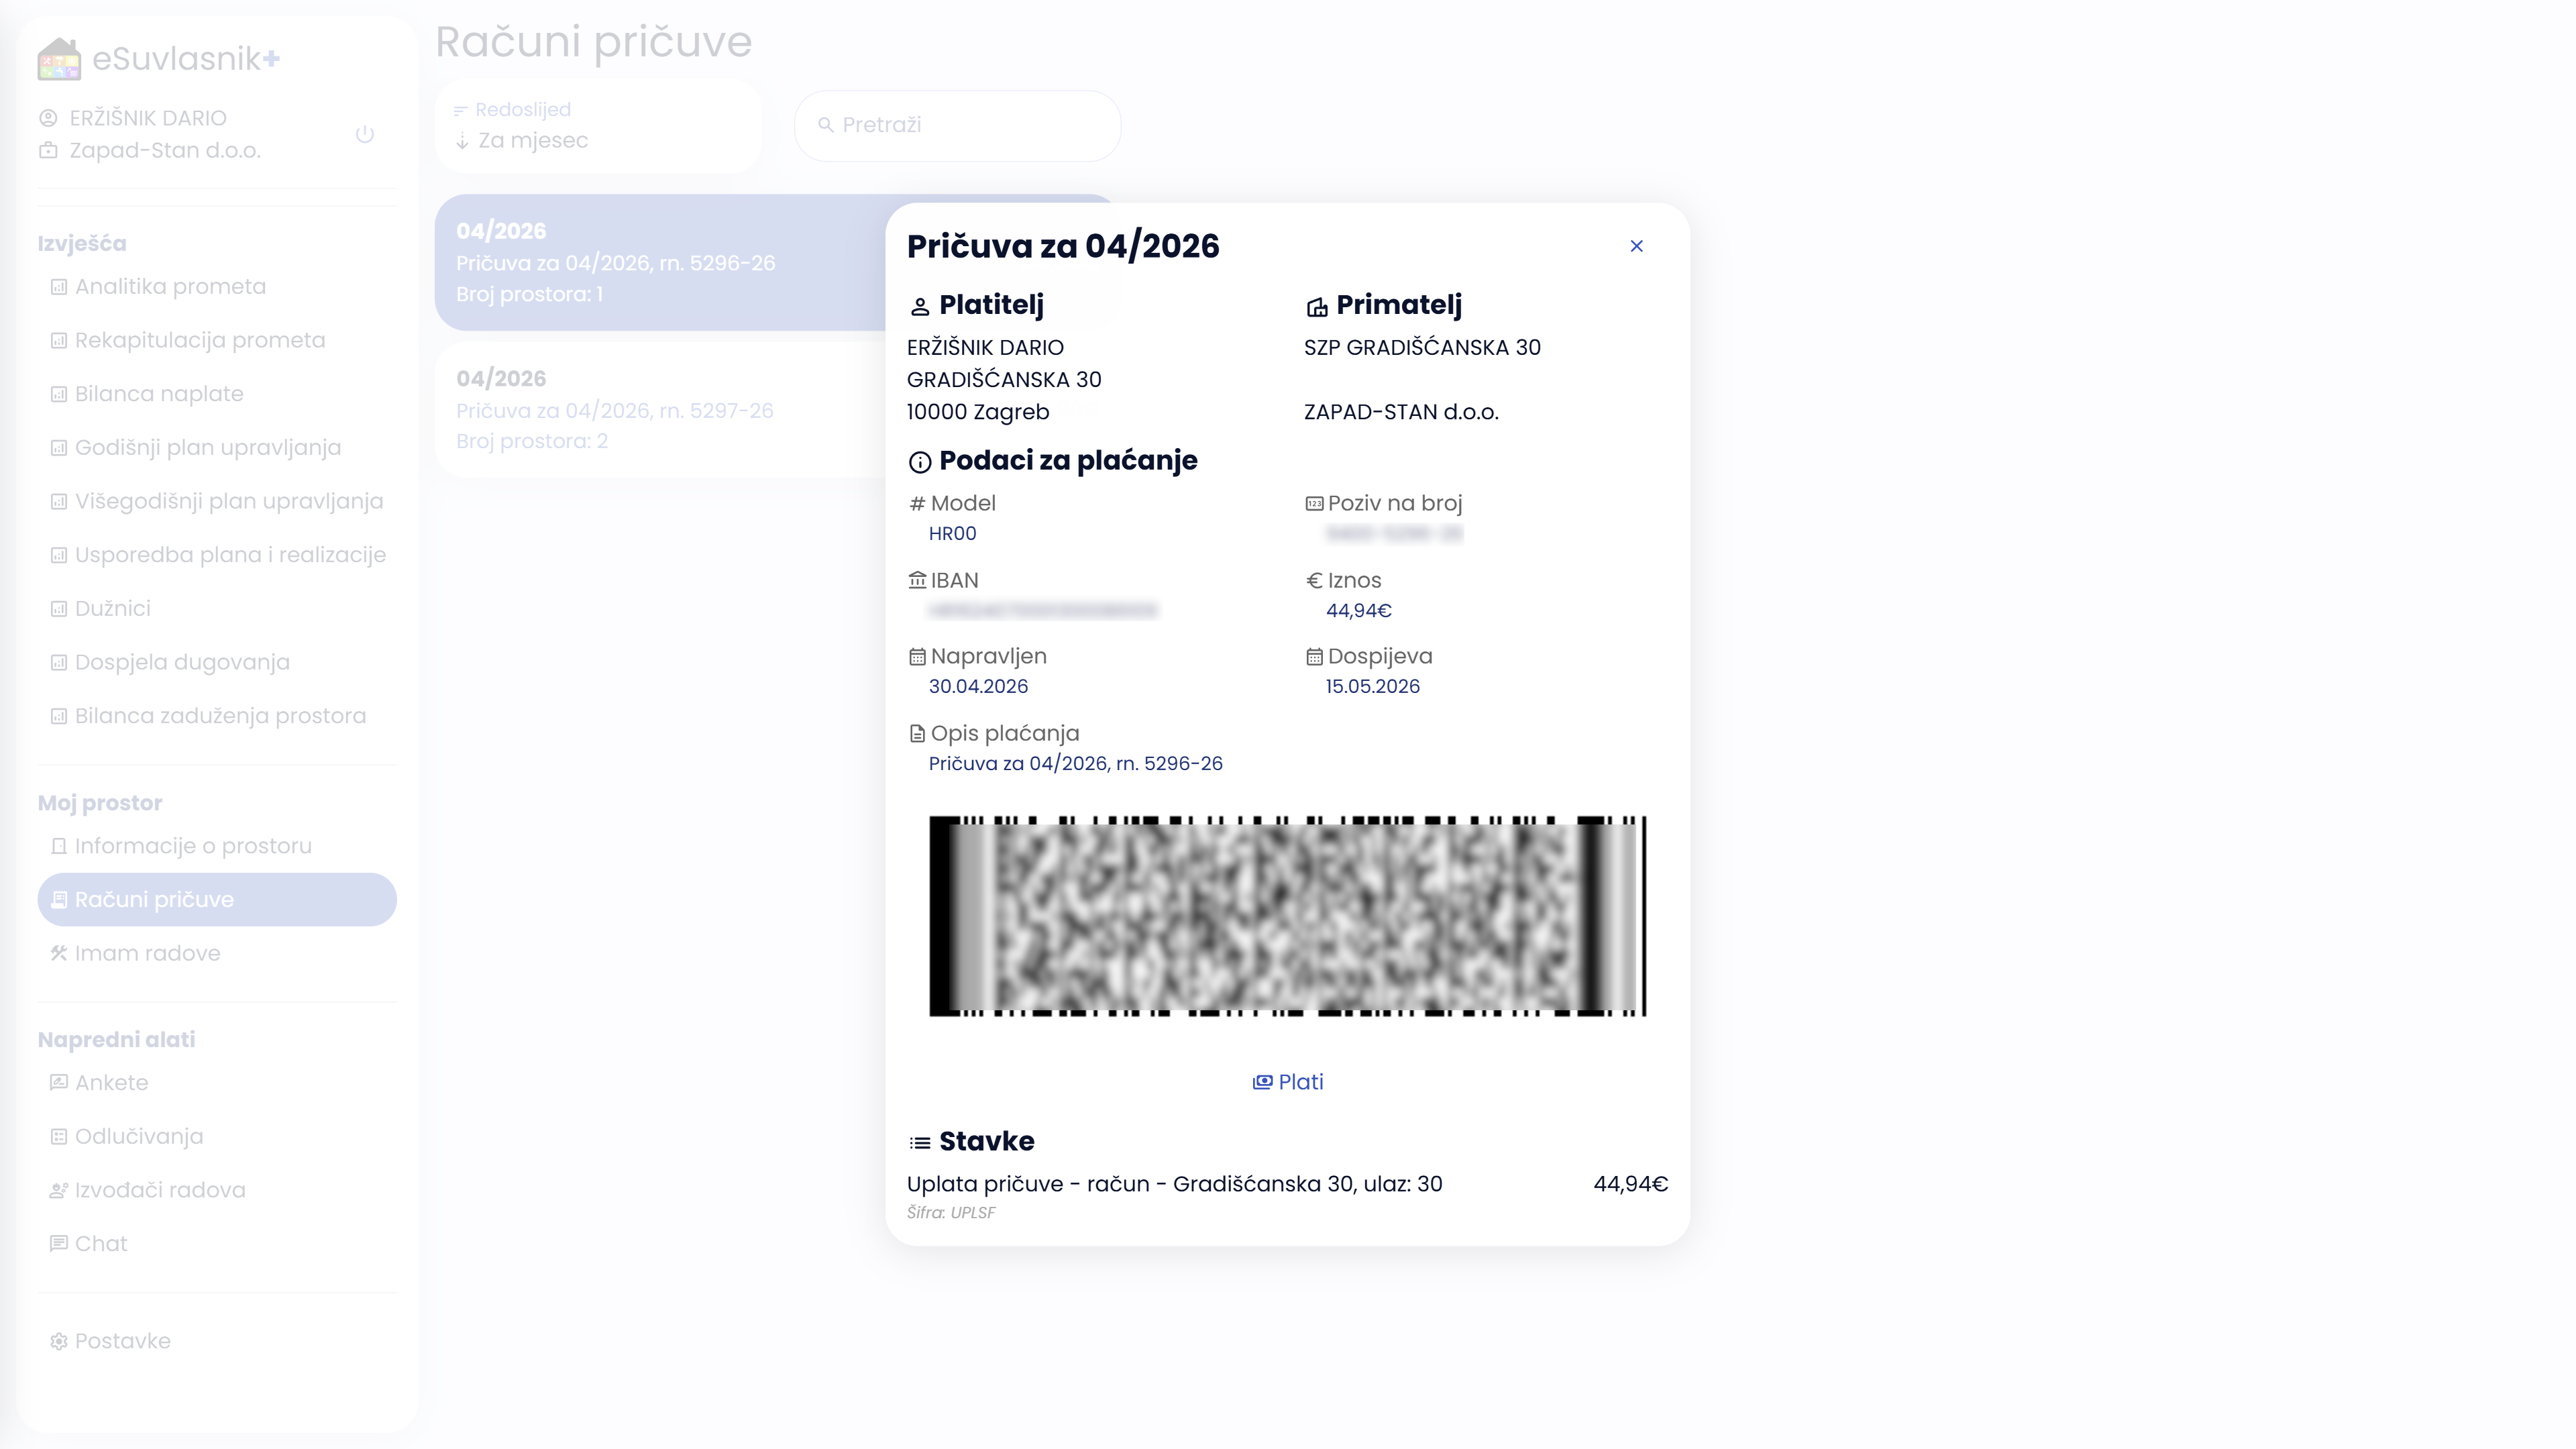
Task: Click the Model value HR00
Action: pyautogui.click(x=952, y=534)
